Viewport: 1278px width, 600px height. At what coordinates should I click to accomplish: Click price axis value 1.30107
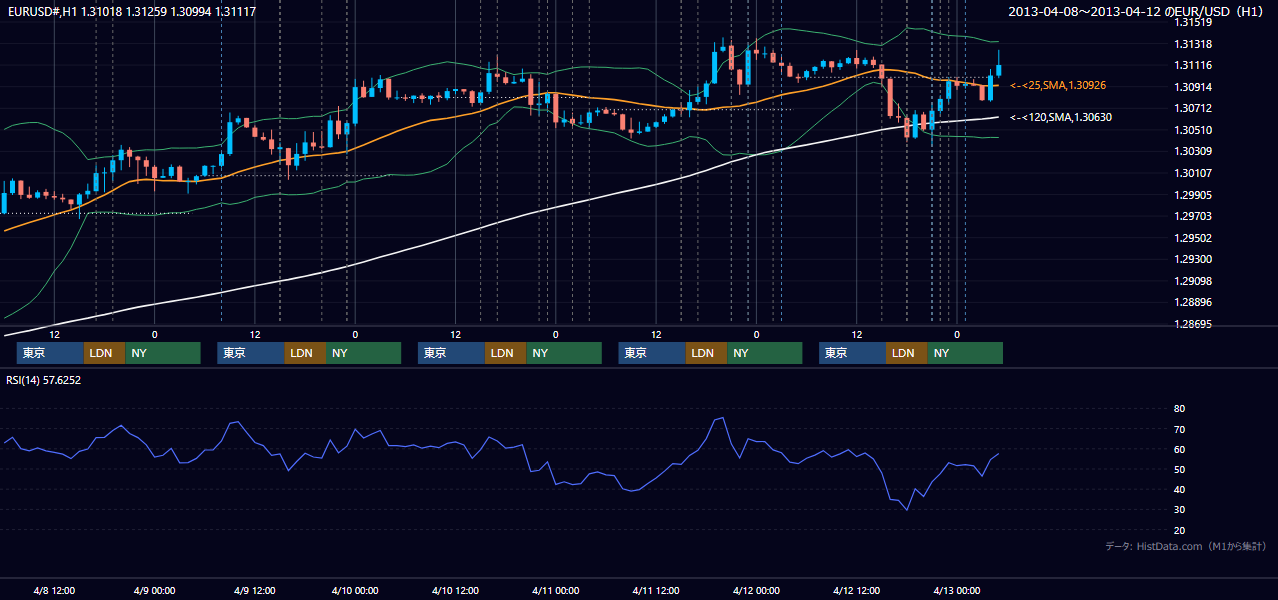pos(1193,173)
